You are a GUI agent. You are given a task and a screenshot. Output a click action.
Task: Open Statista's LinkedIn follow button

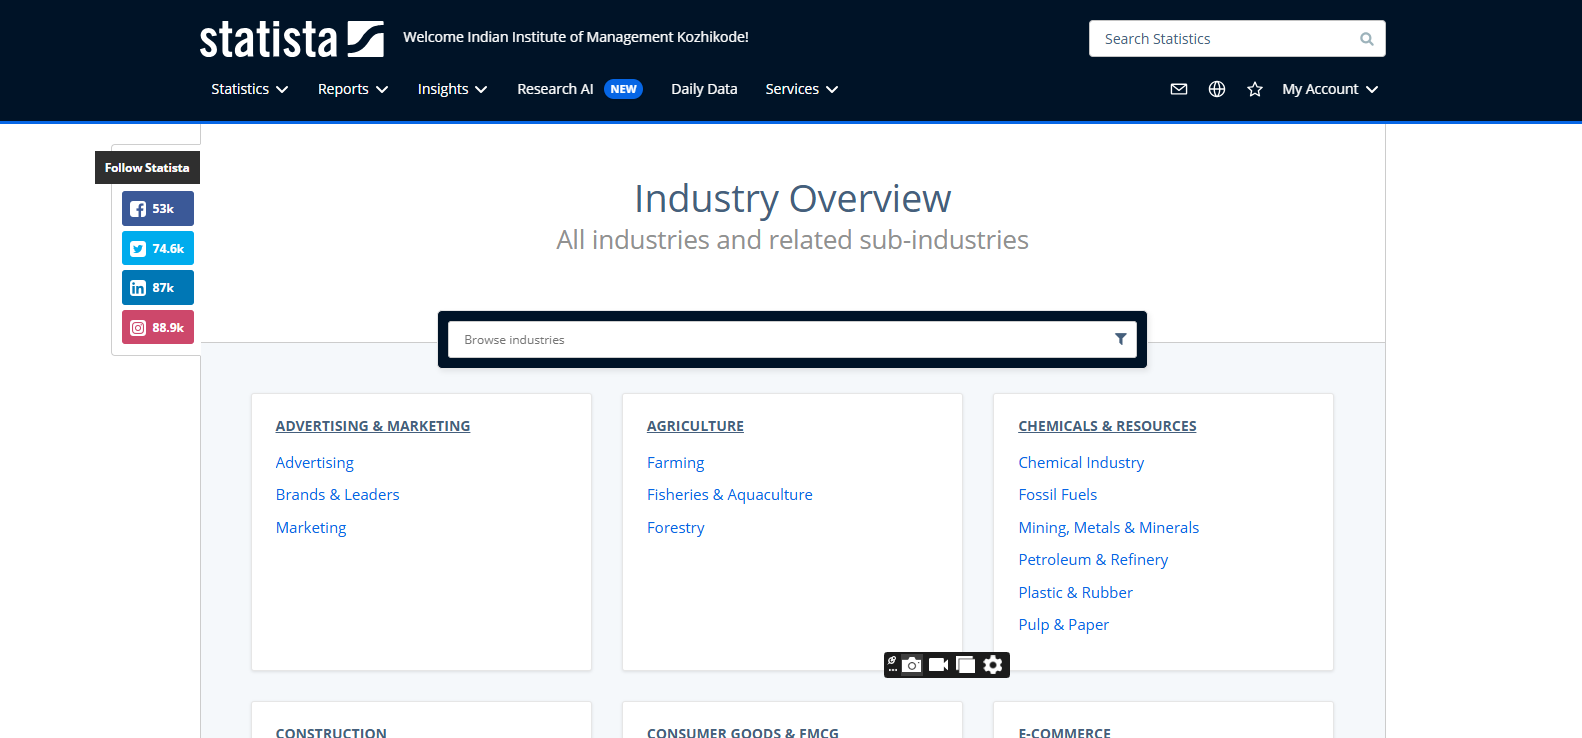(x=157, y=288)
